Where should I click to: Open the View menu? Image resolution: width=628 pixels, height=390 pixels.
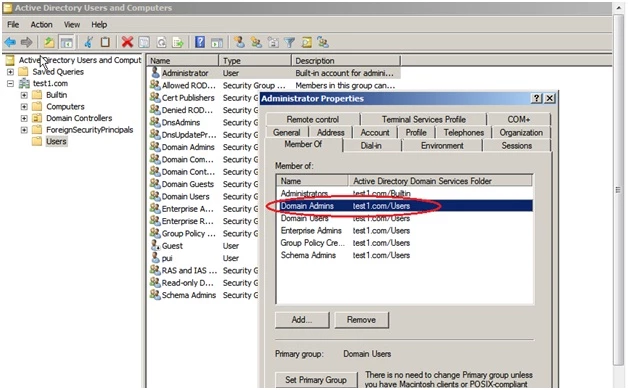[72, 24]
